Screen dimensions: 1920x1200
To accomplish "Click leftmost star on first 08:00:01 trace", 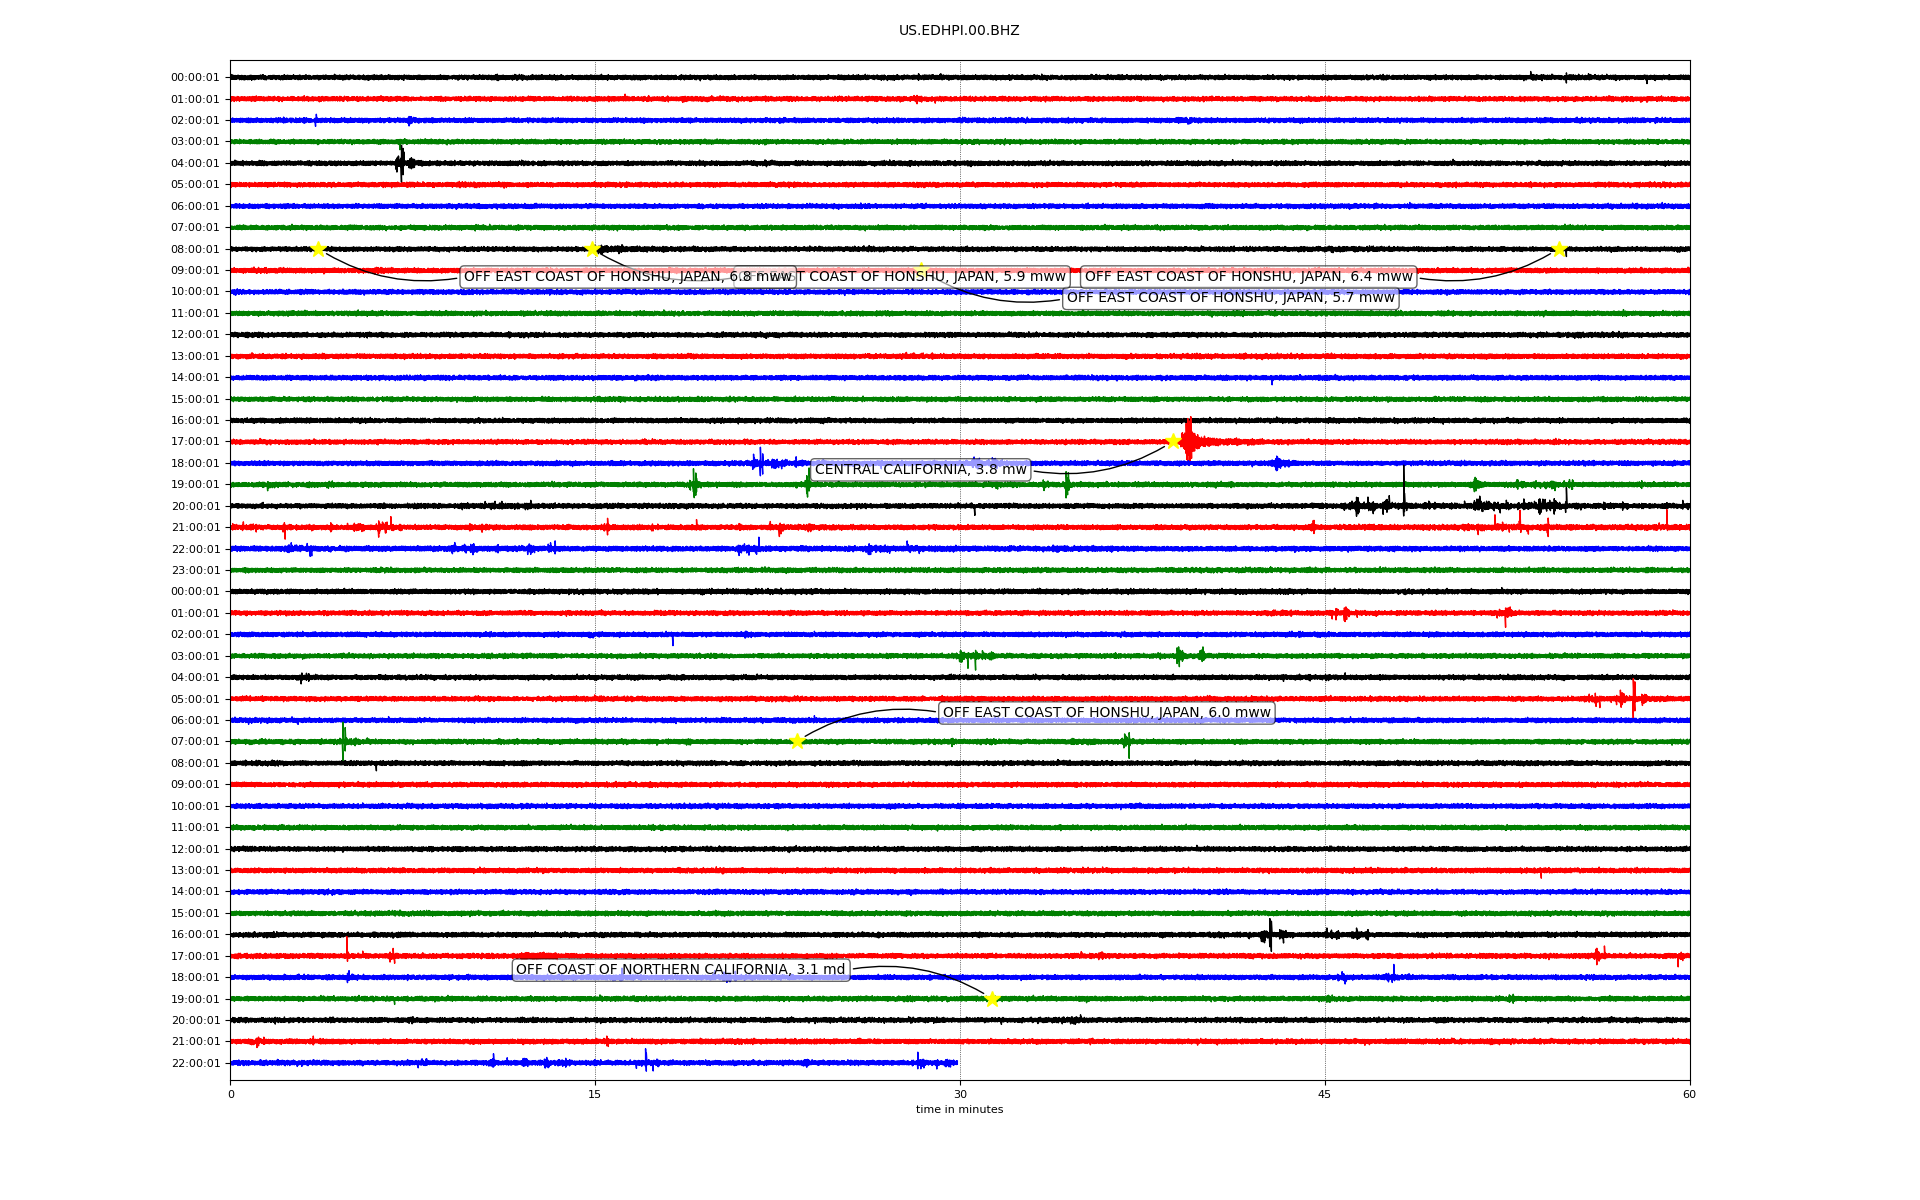I will point(318,249).
